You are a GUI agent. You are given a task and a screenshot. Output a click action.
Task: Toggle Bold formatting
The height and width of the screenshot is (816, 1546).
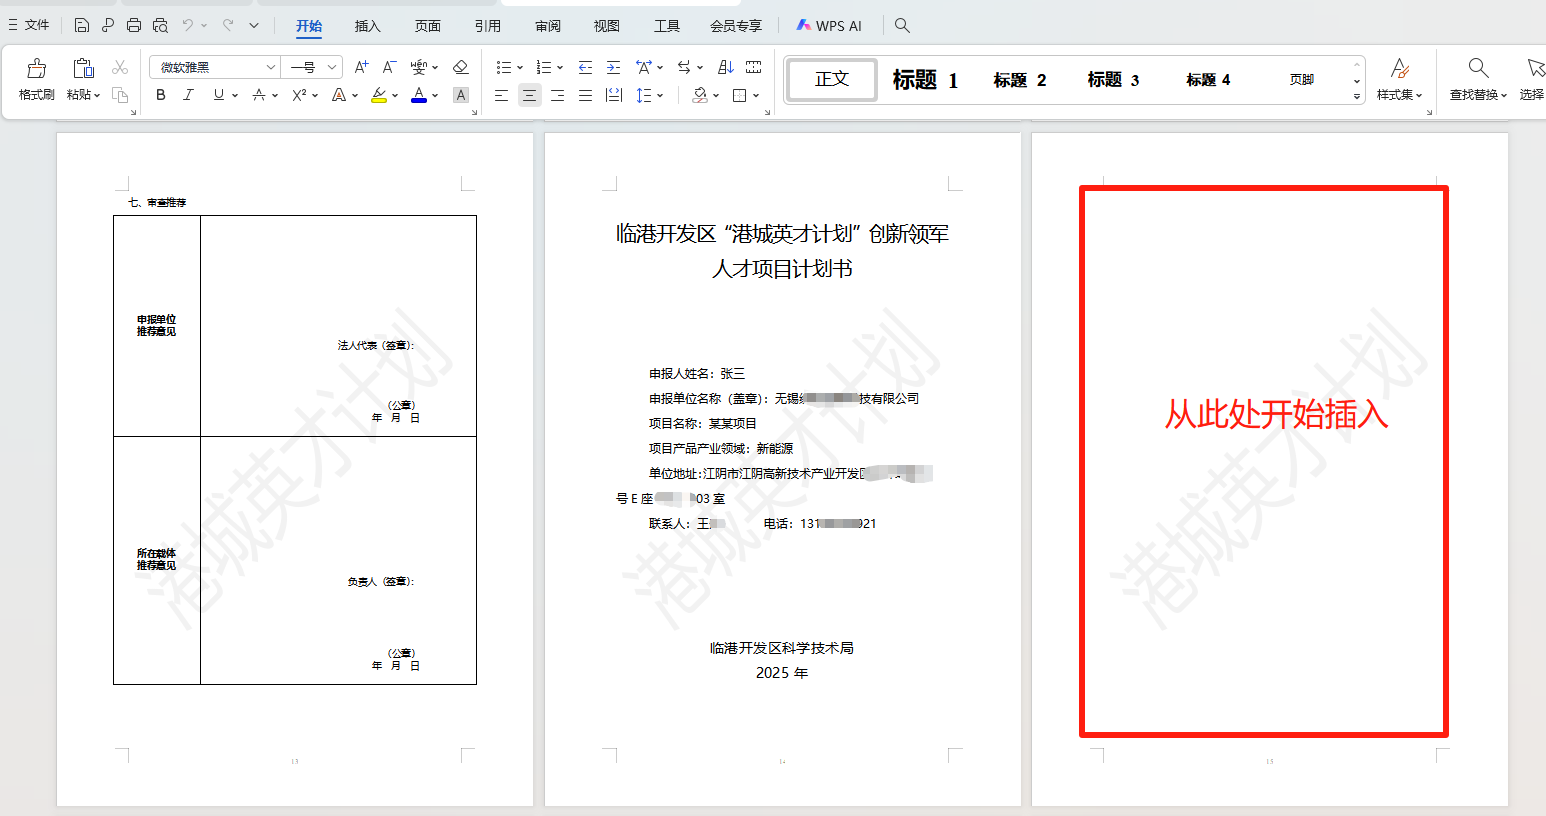tap(161, 95)
